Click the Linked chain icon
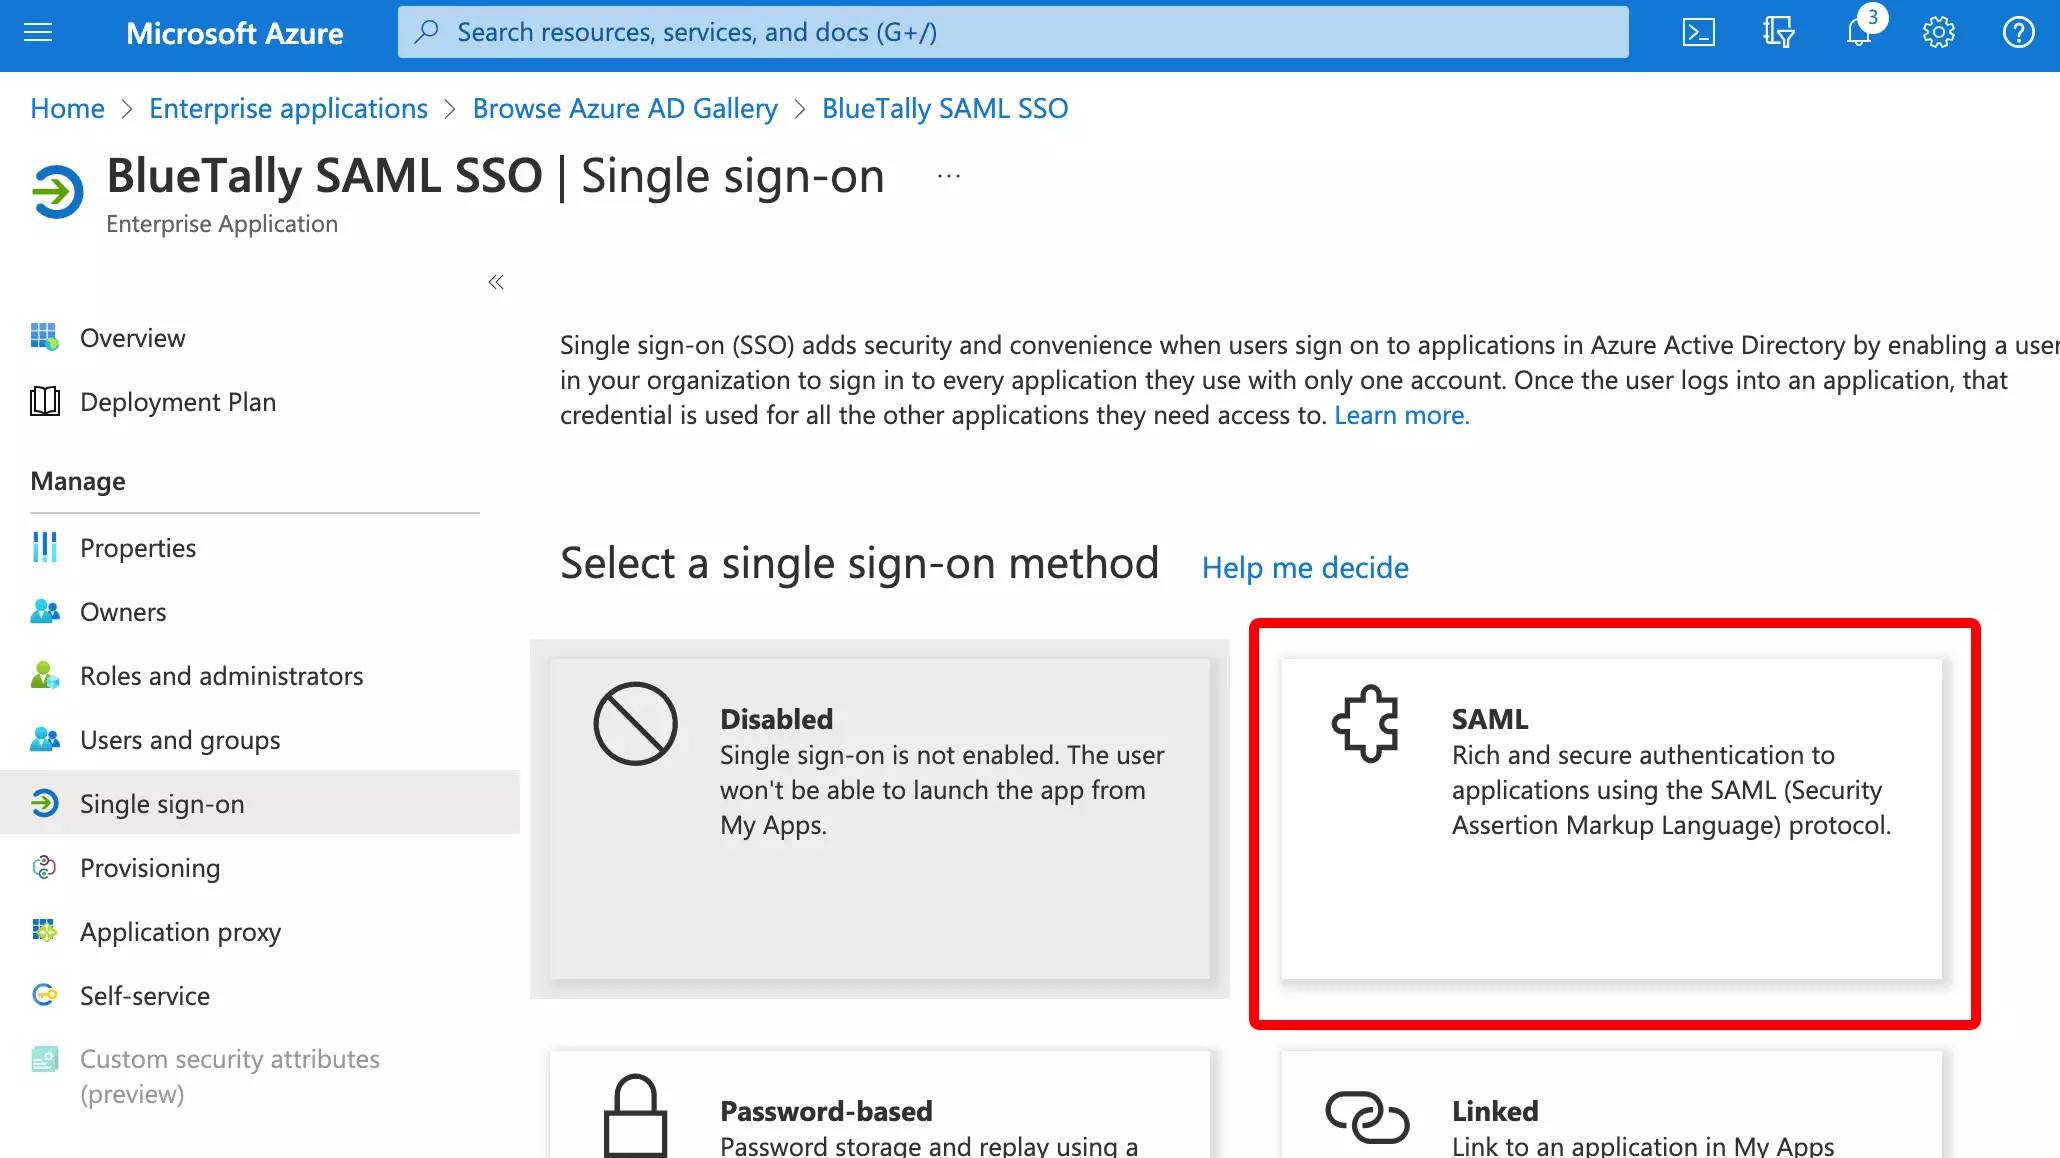This screenshot has height=1158, width=2060. 1367,1116
